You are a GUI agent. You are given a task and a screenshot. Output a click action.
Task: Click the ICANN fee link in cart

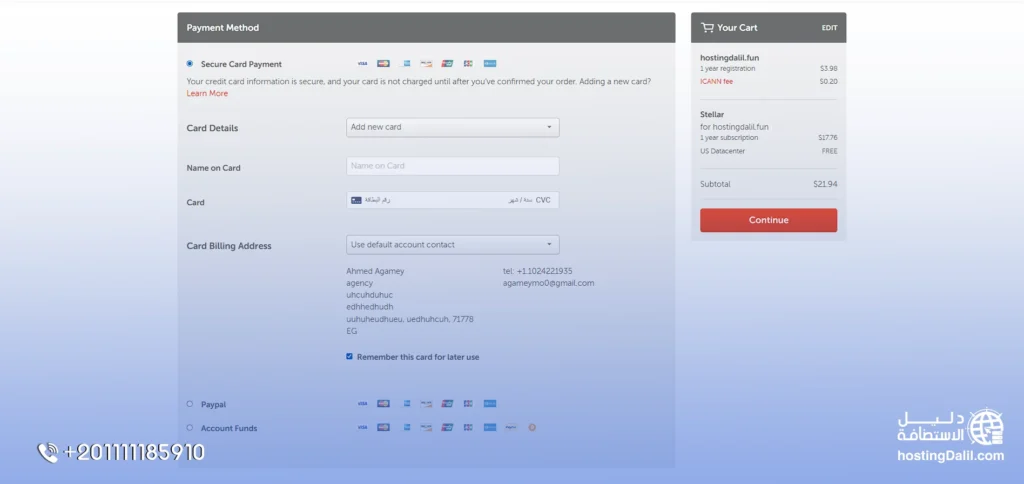[716, 82]
